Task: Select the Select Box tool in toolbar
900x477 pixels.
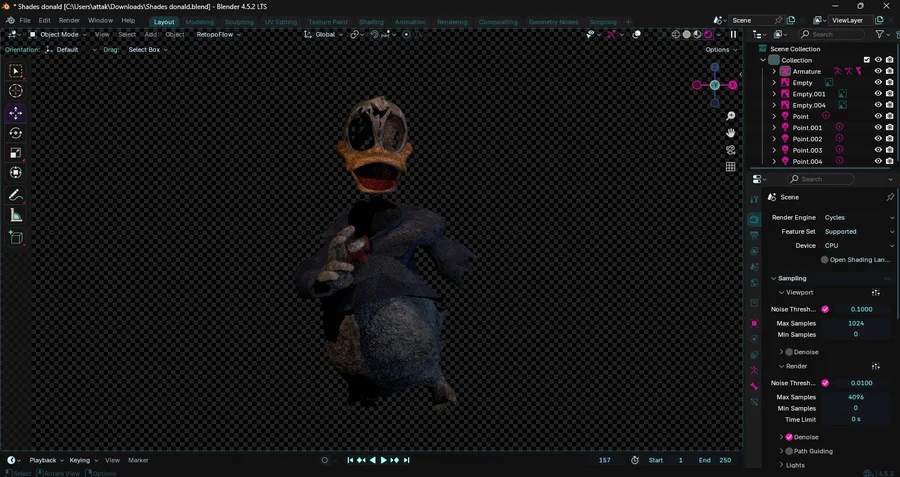Action: pyautogui.click(x=15, y=71)
